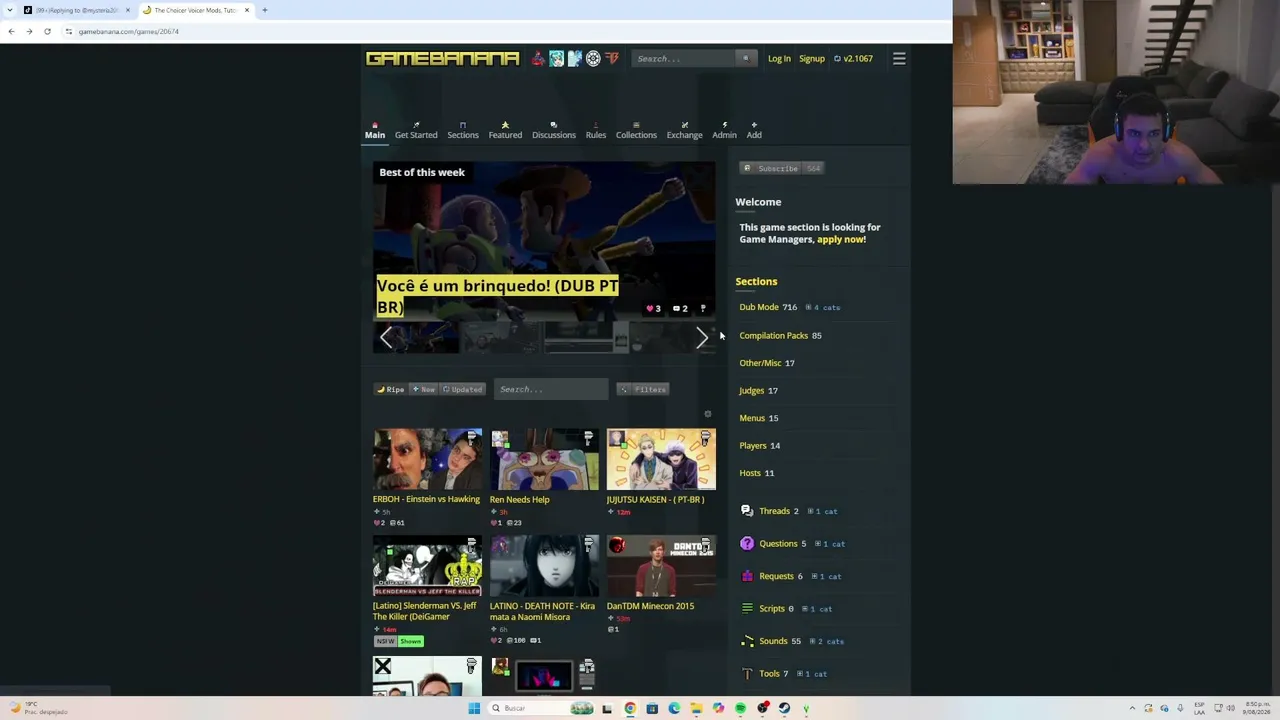Open the Compilation Packs section link

(773, 336)
